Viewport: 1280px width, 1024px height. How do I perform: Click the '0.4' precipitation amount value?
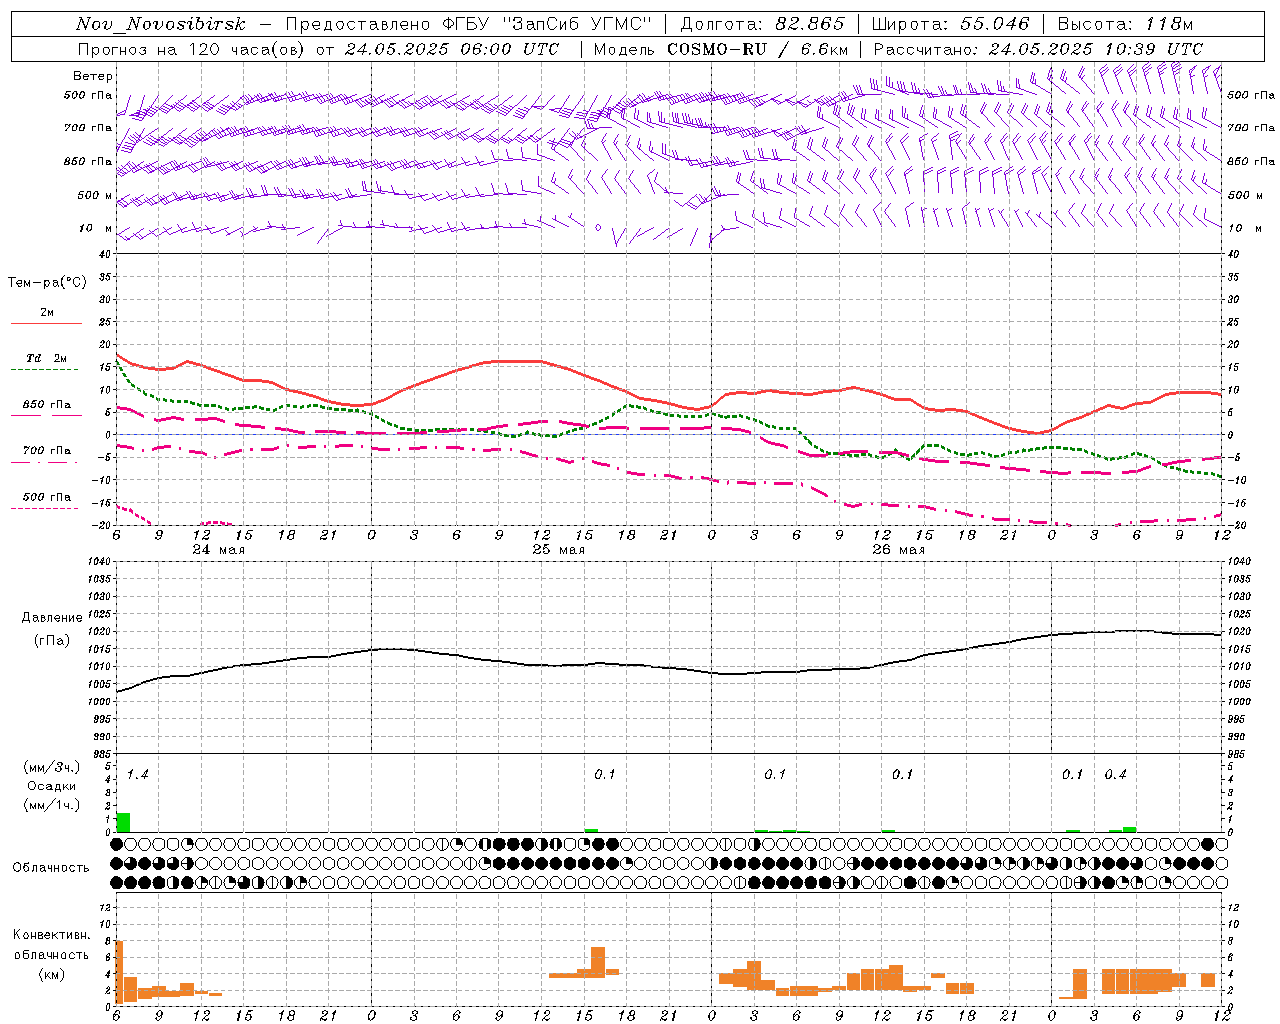point(1115,775)
